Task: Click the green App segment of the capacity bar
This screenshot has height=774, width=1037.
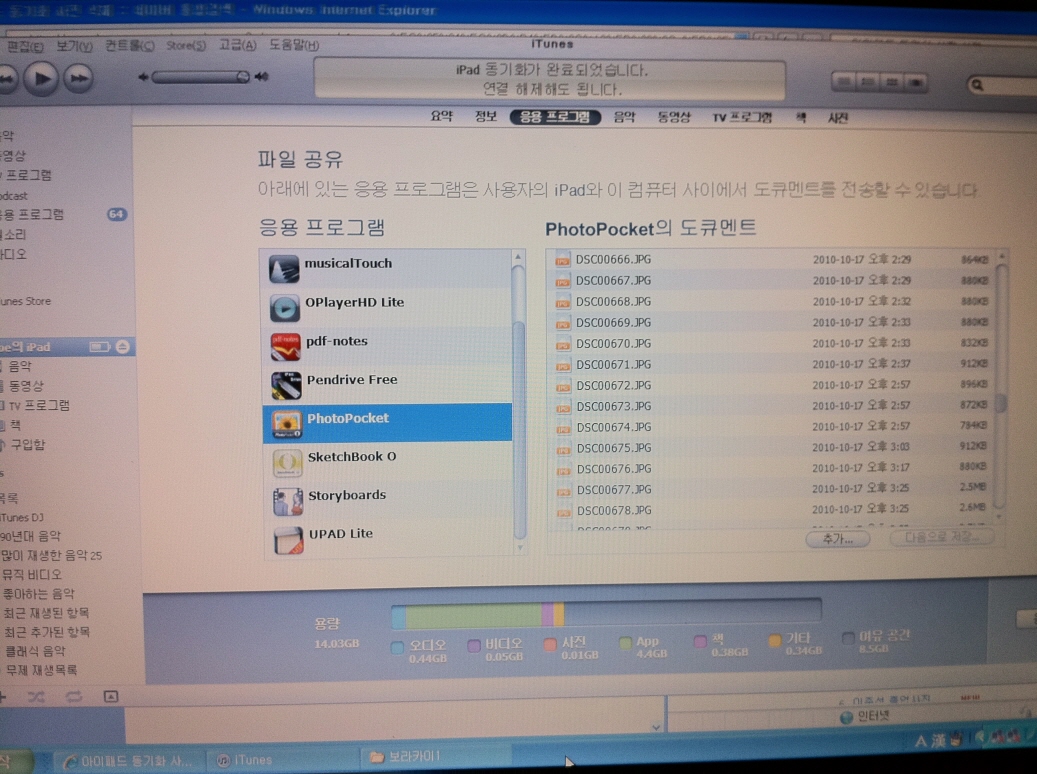Action: 474,616
